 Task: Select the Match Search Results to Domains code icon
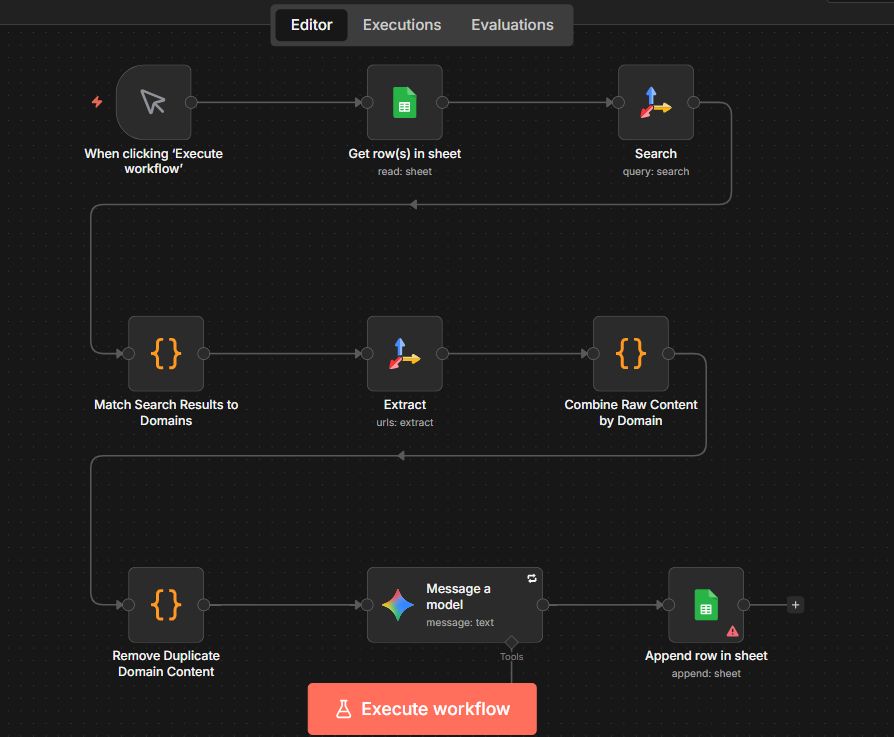pyautogui.click(x=166, y=353)
